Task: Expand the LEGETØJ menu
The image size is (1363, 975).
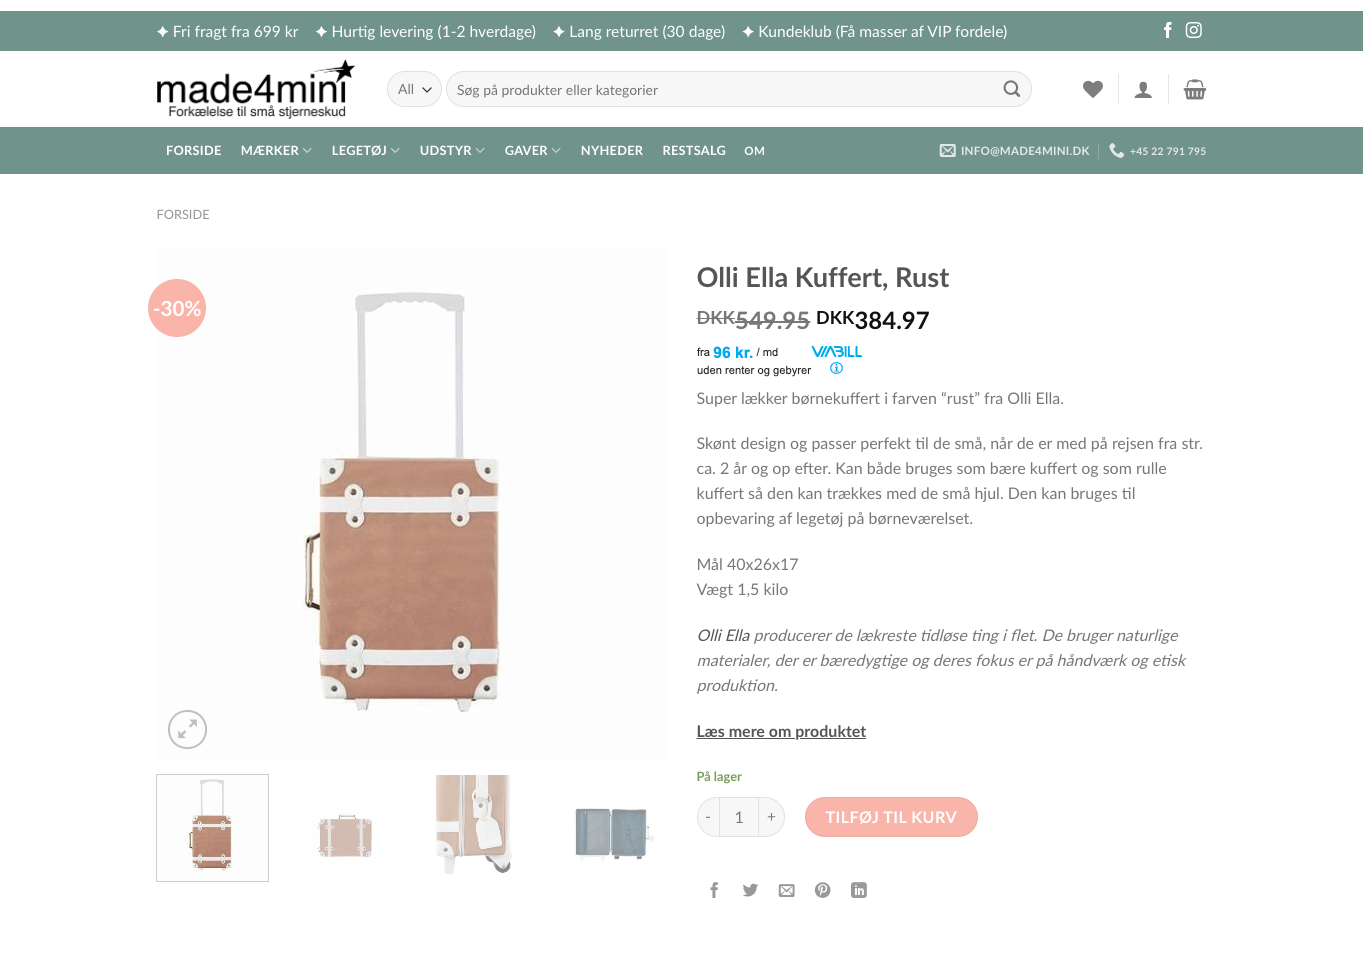Action: coord(365,150)
